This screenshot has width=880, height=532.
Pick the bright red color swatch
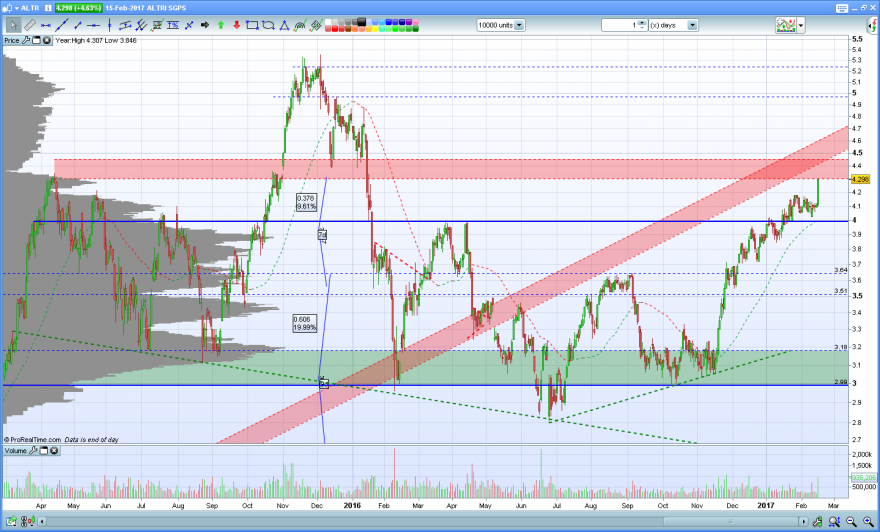click(x=334, y=28)
